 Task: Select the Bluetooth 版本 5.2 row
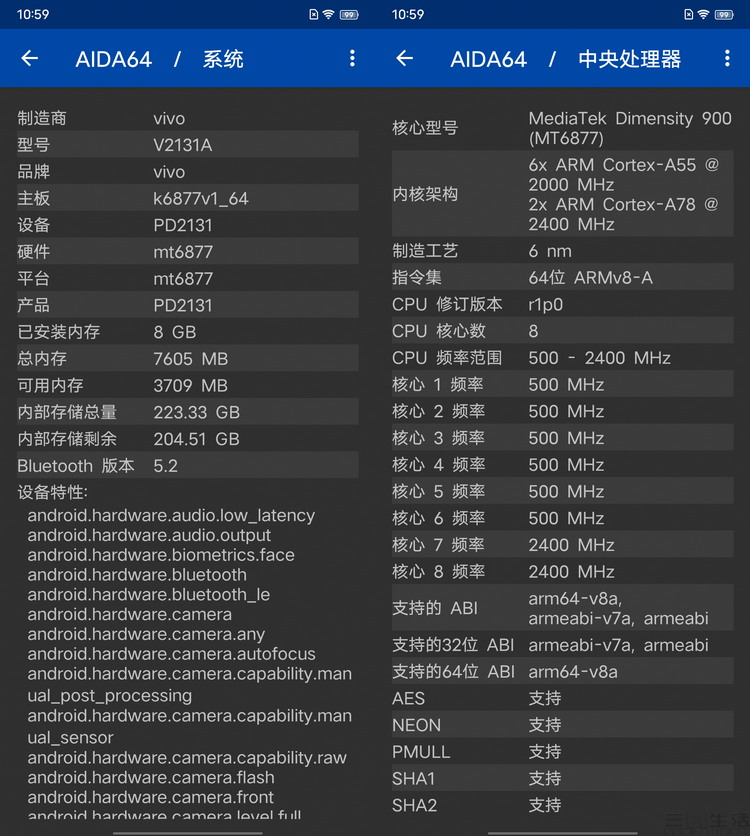tap(188, 465)
